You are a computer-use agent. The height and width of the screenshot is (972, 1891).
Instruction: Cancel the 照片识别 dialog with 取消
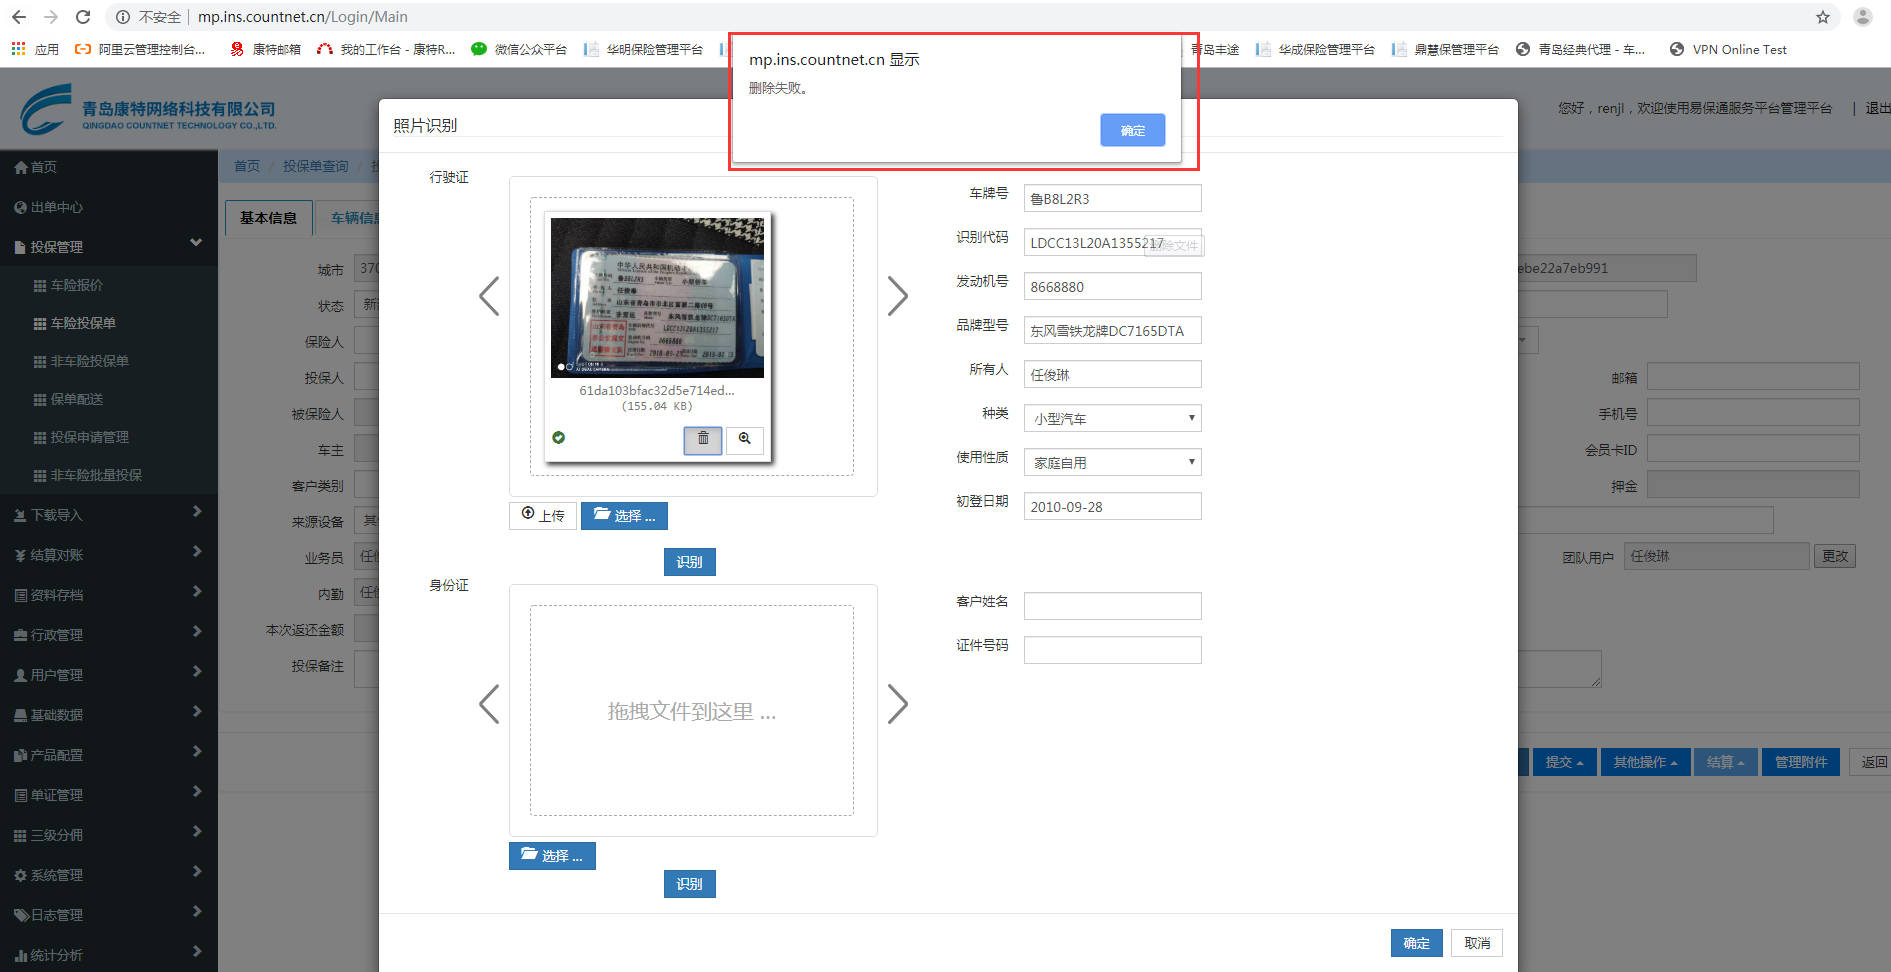[1477, 943]
